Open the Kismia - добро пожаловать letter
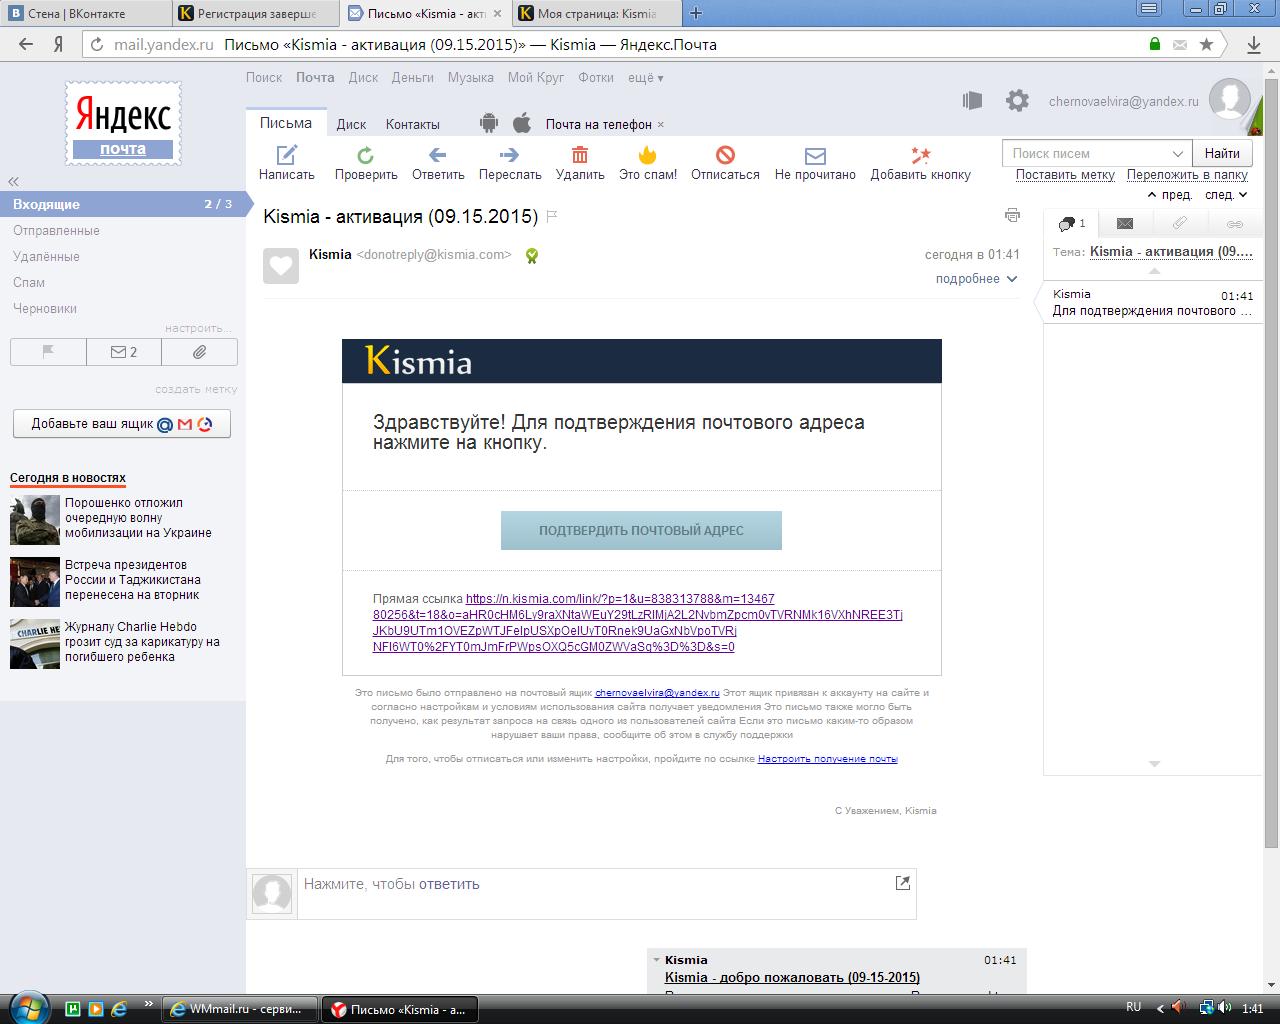1280x1024 pixels. (x=792, y=977)
